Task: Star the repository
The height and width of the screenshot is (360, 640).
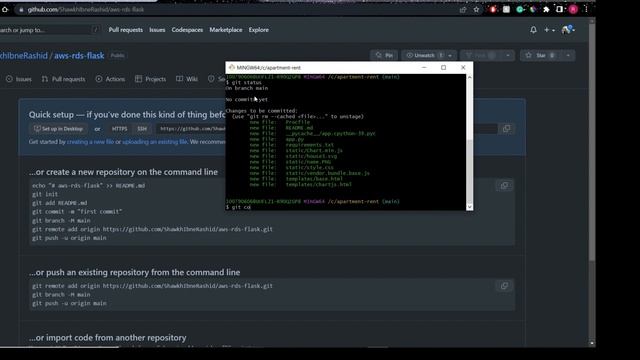Action: click(540, 56)
